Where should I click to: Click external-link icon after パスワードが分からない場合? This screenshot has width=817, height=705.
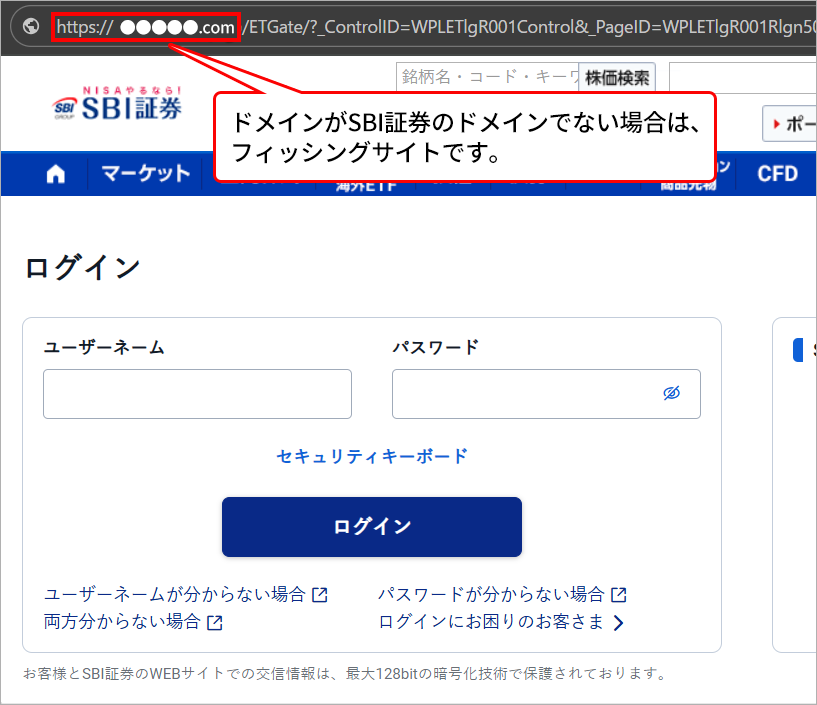coord(619,595)
